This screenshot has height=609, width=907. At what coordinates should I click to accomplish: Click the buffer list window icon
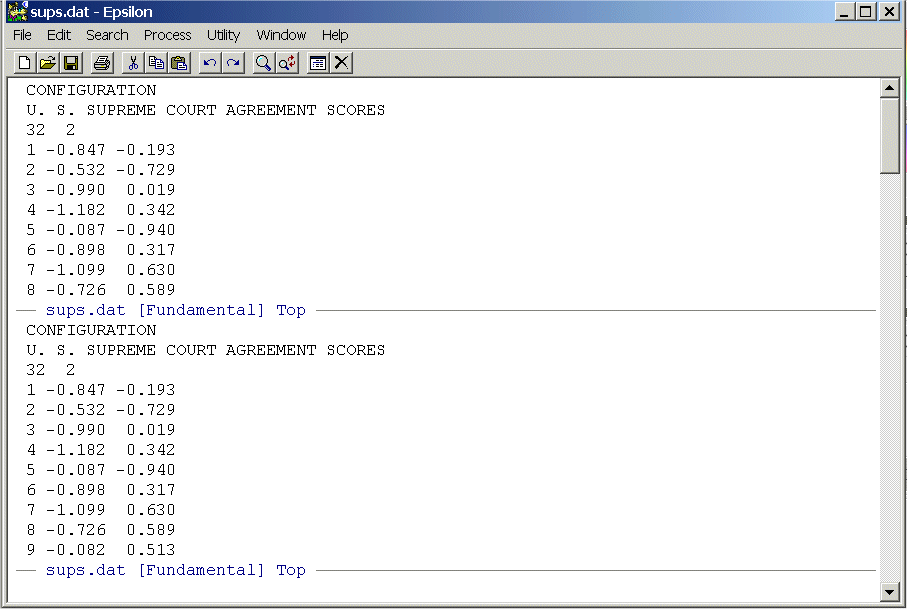[x=318, y=63]
